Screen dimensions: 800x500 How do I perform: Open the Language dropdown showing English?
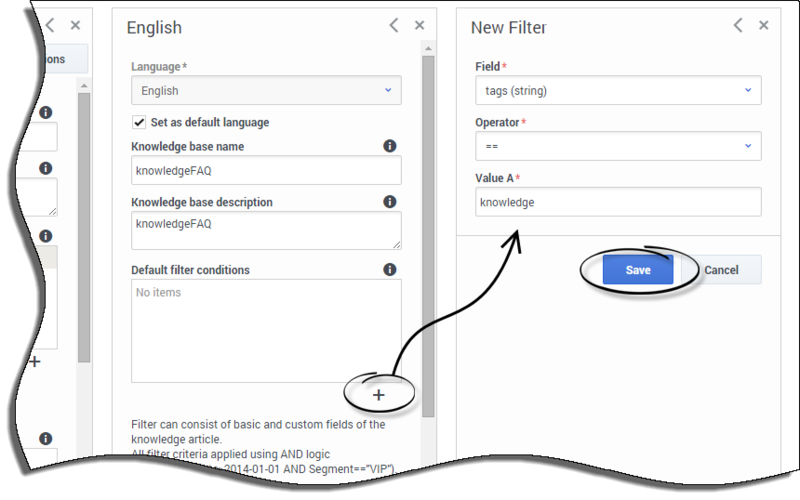(266, 90)
